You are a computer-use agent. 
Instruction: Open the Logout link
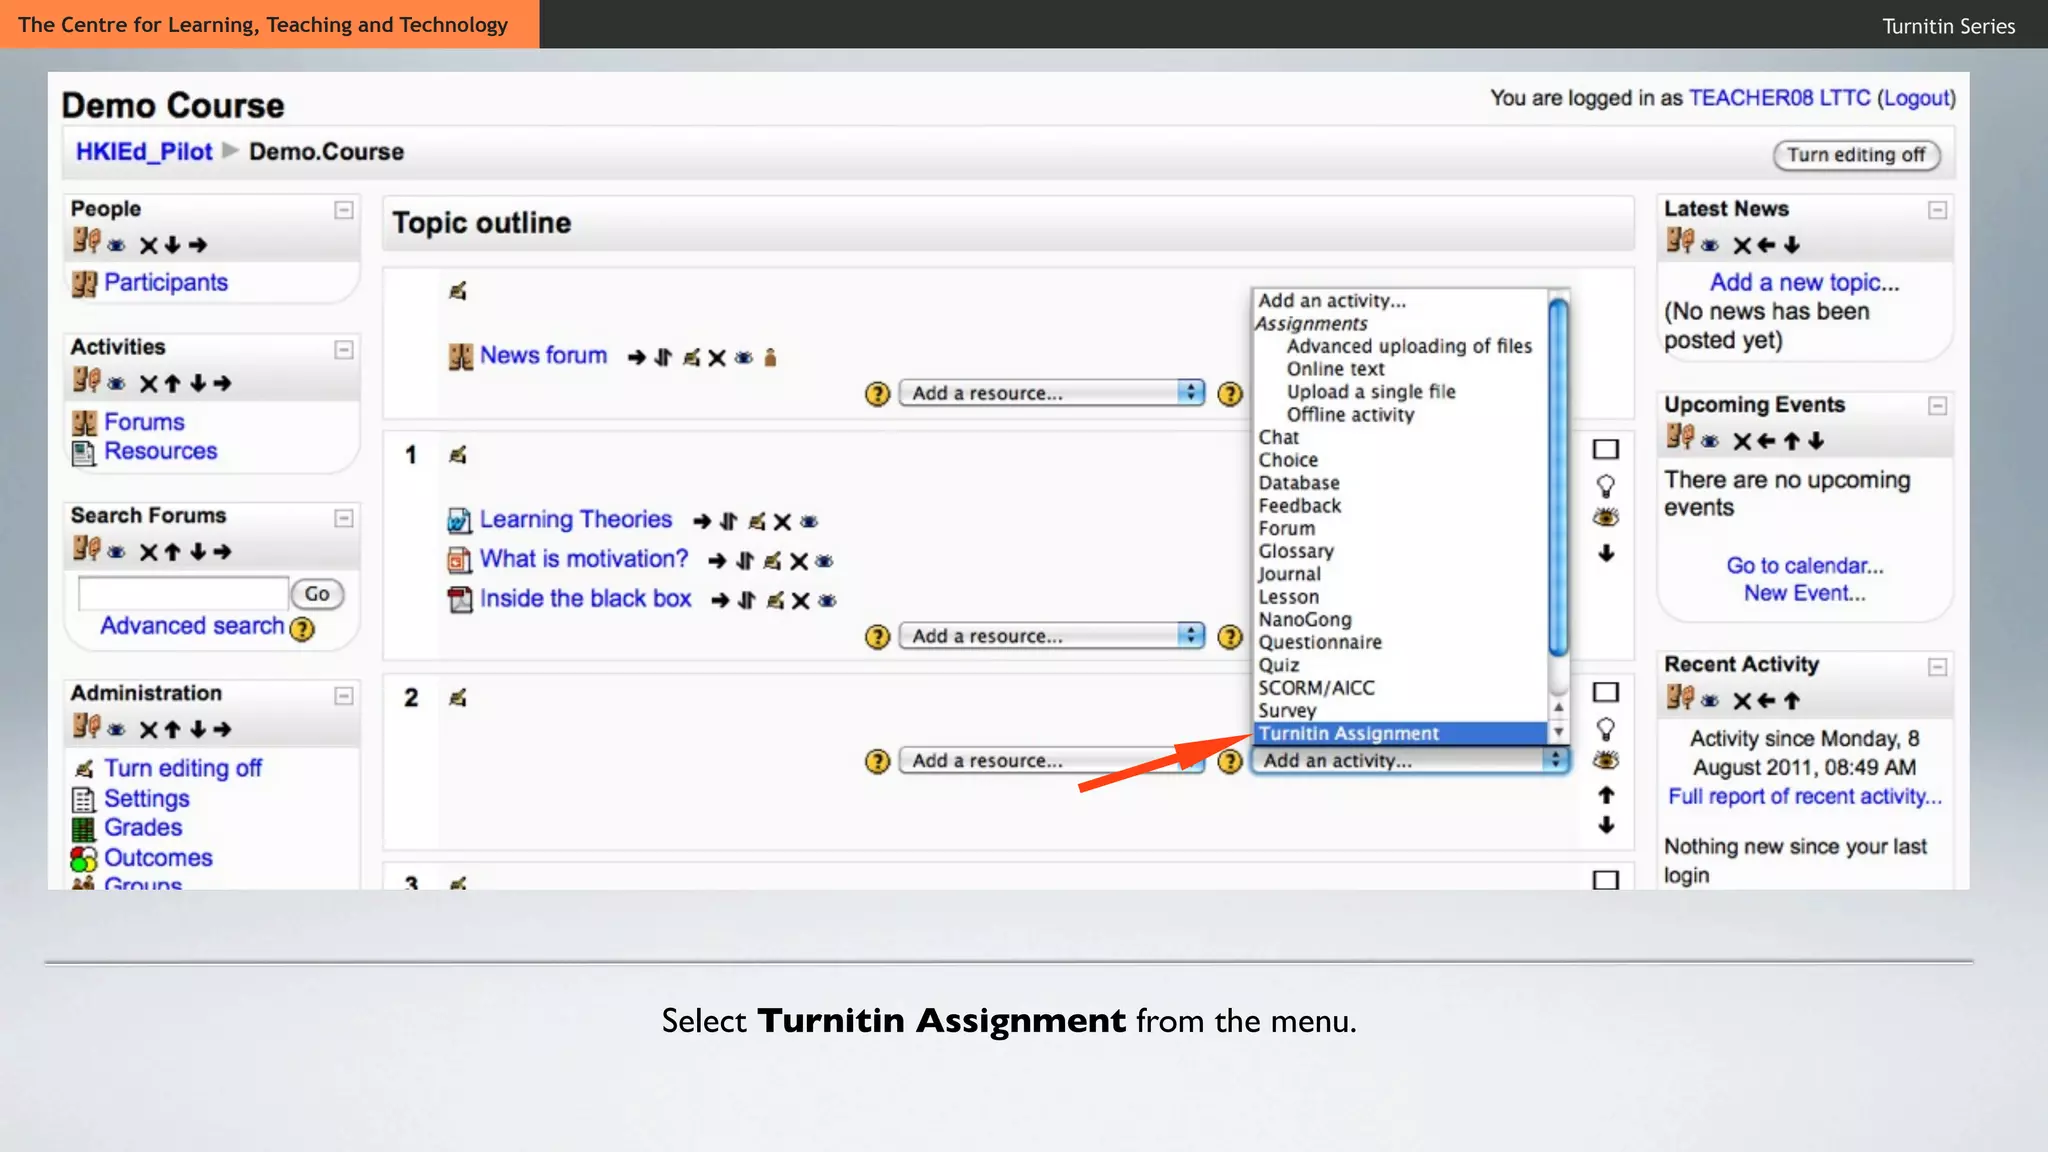point(1917,98)
